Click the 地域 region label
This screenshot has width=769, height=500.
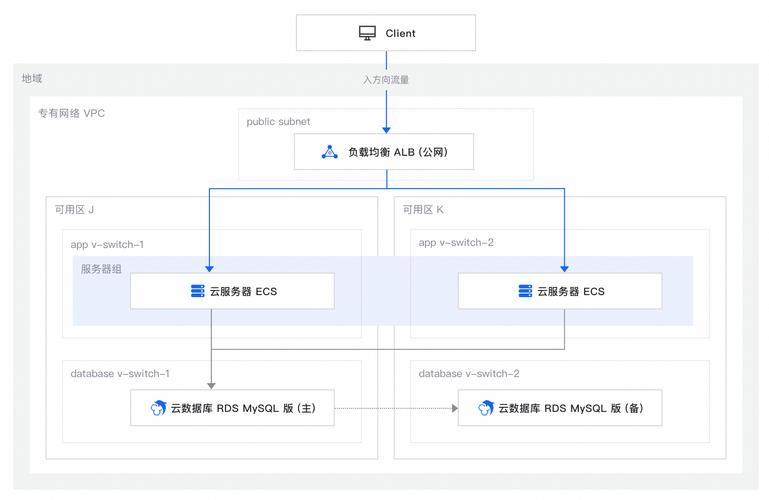(32, 78)
